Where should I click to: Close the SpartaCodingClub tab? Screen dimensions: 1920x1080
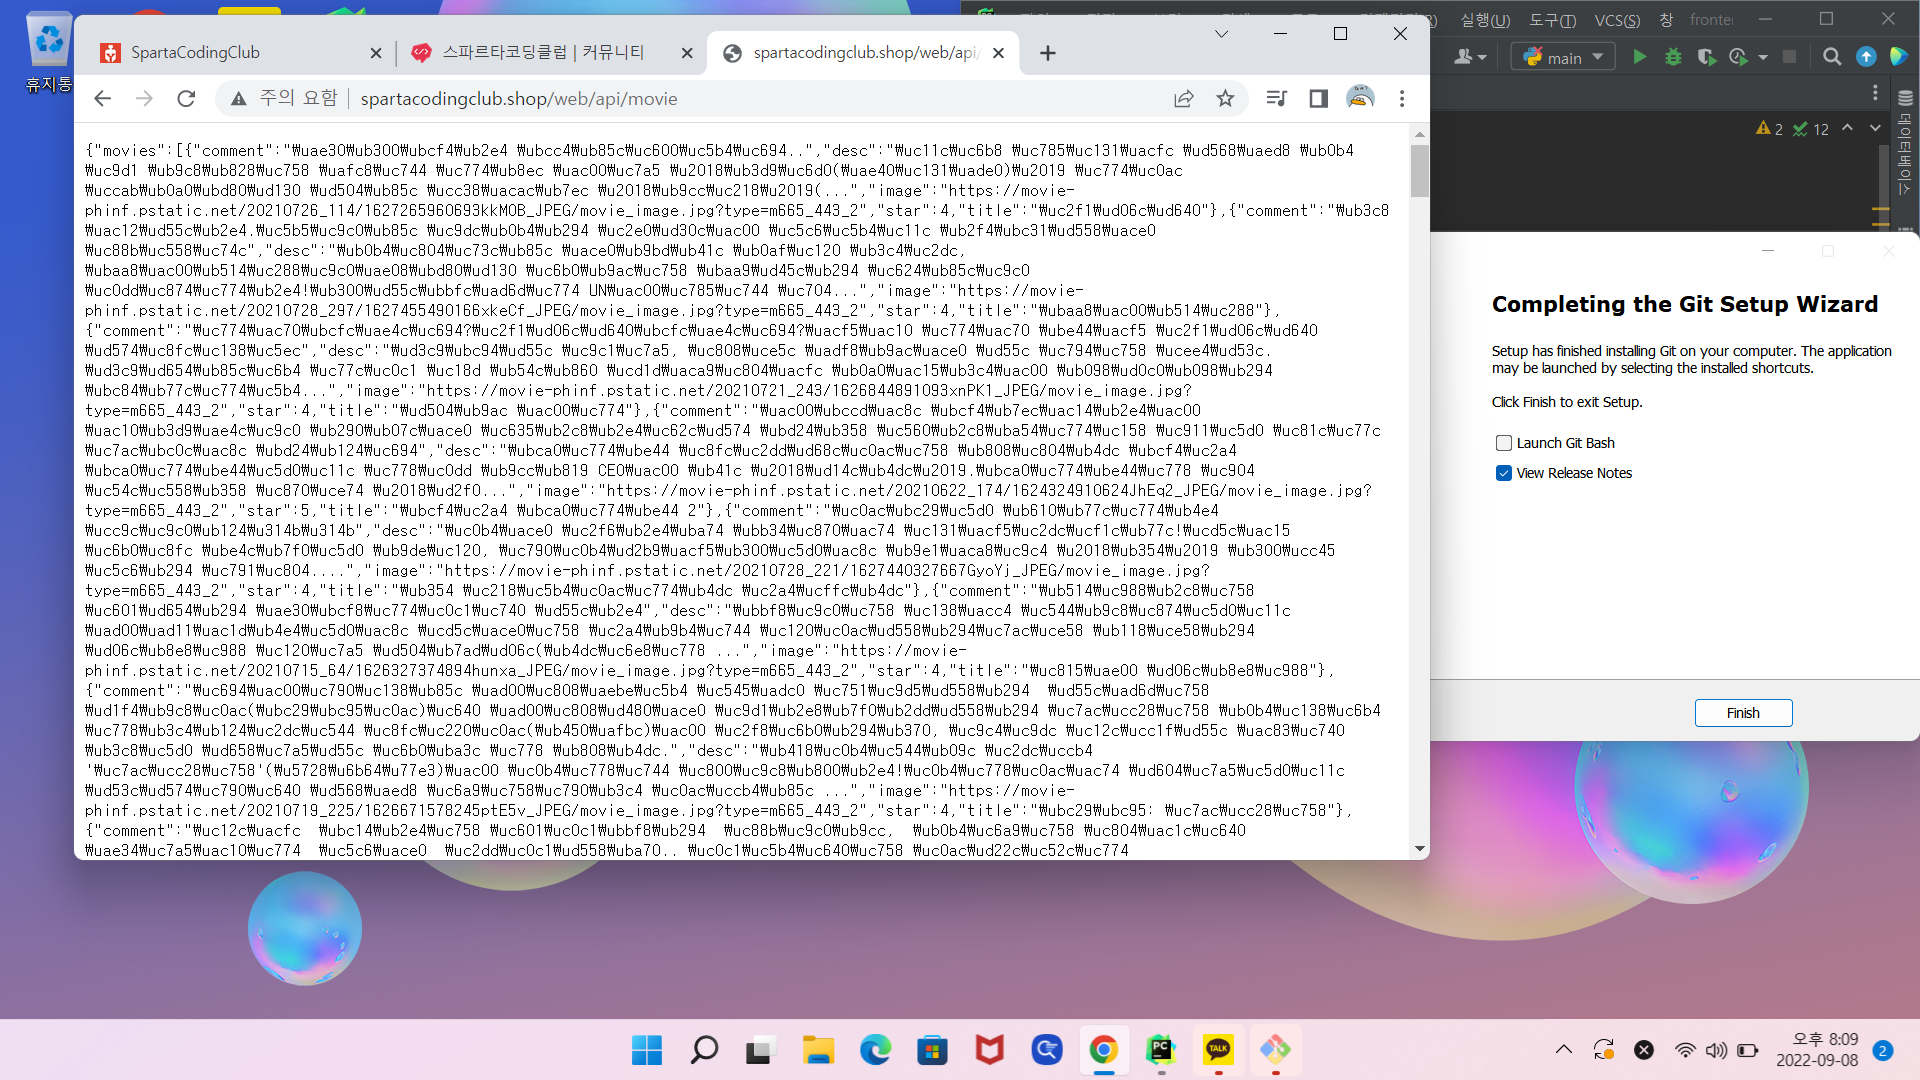[376, 53]
